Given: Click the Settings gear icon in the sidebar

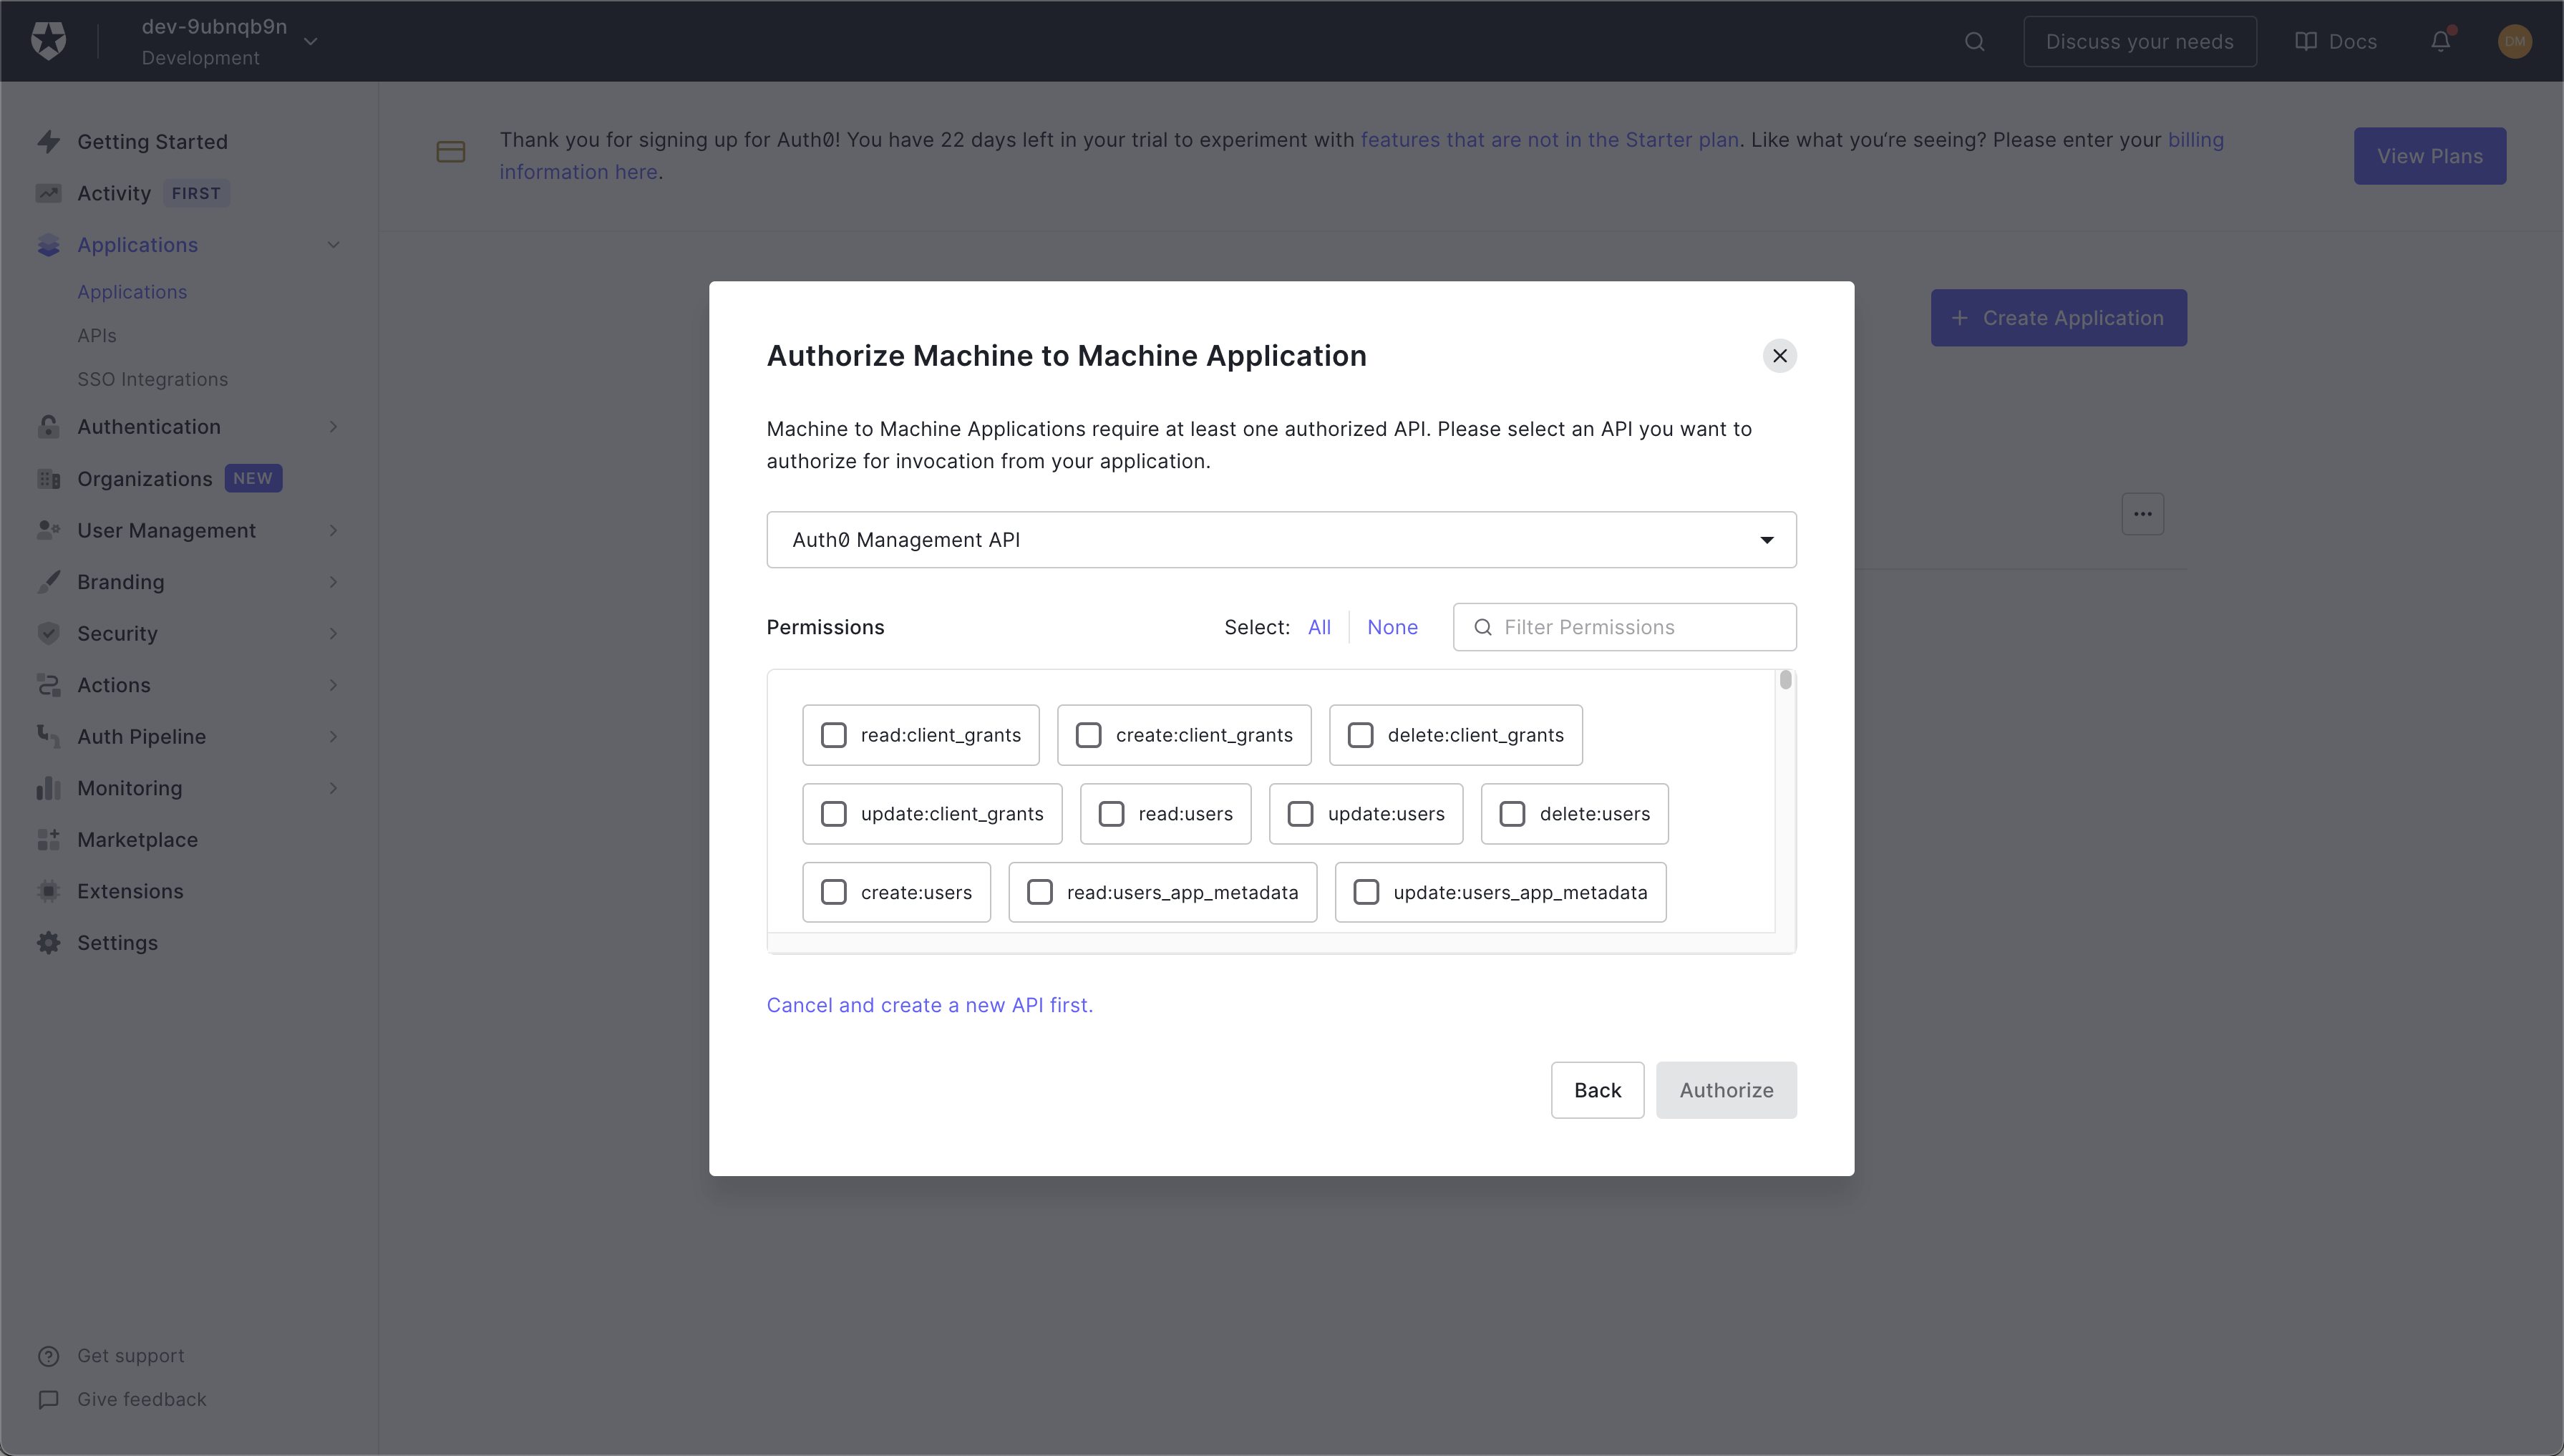Looking at the screenshot, I should pos(48,942).
